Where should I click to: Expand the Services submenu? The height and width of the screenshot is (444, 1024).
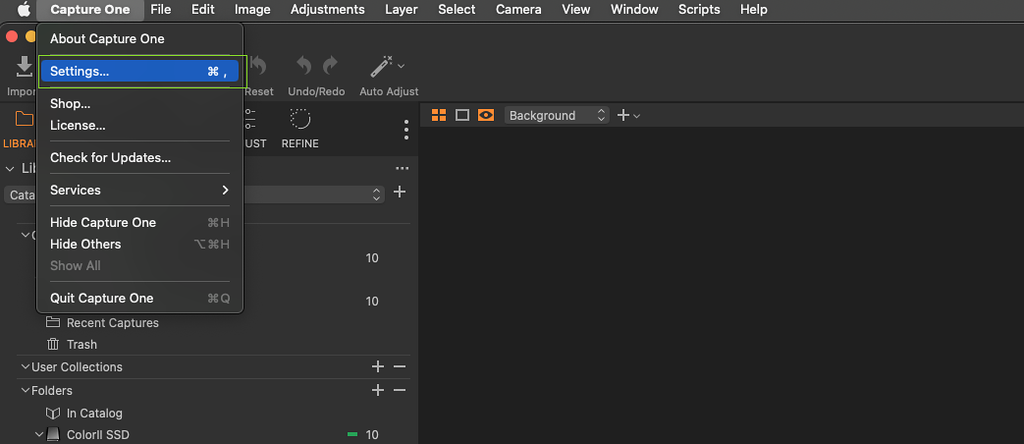[140, 190]
